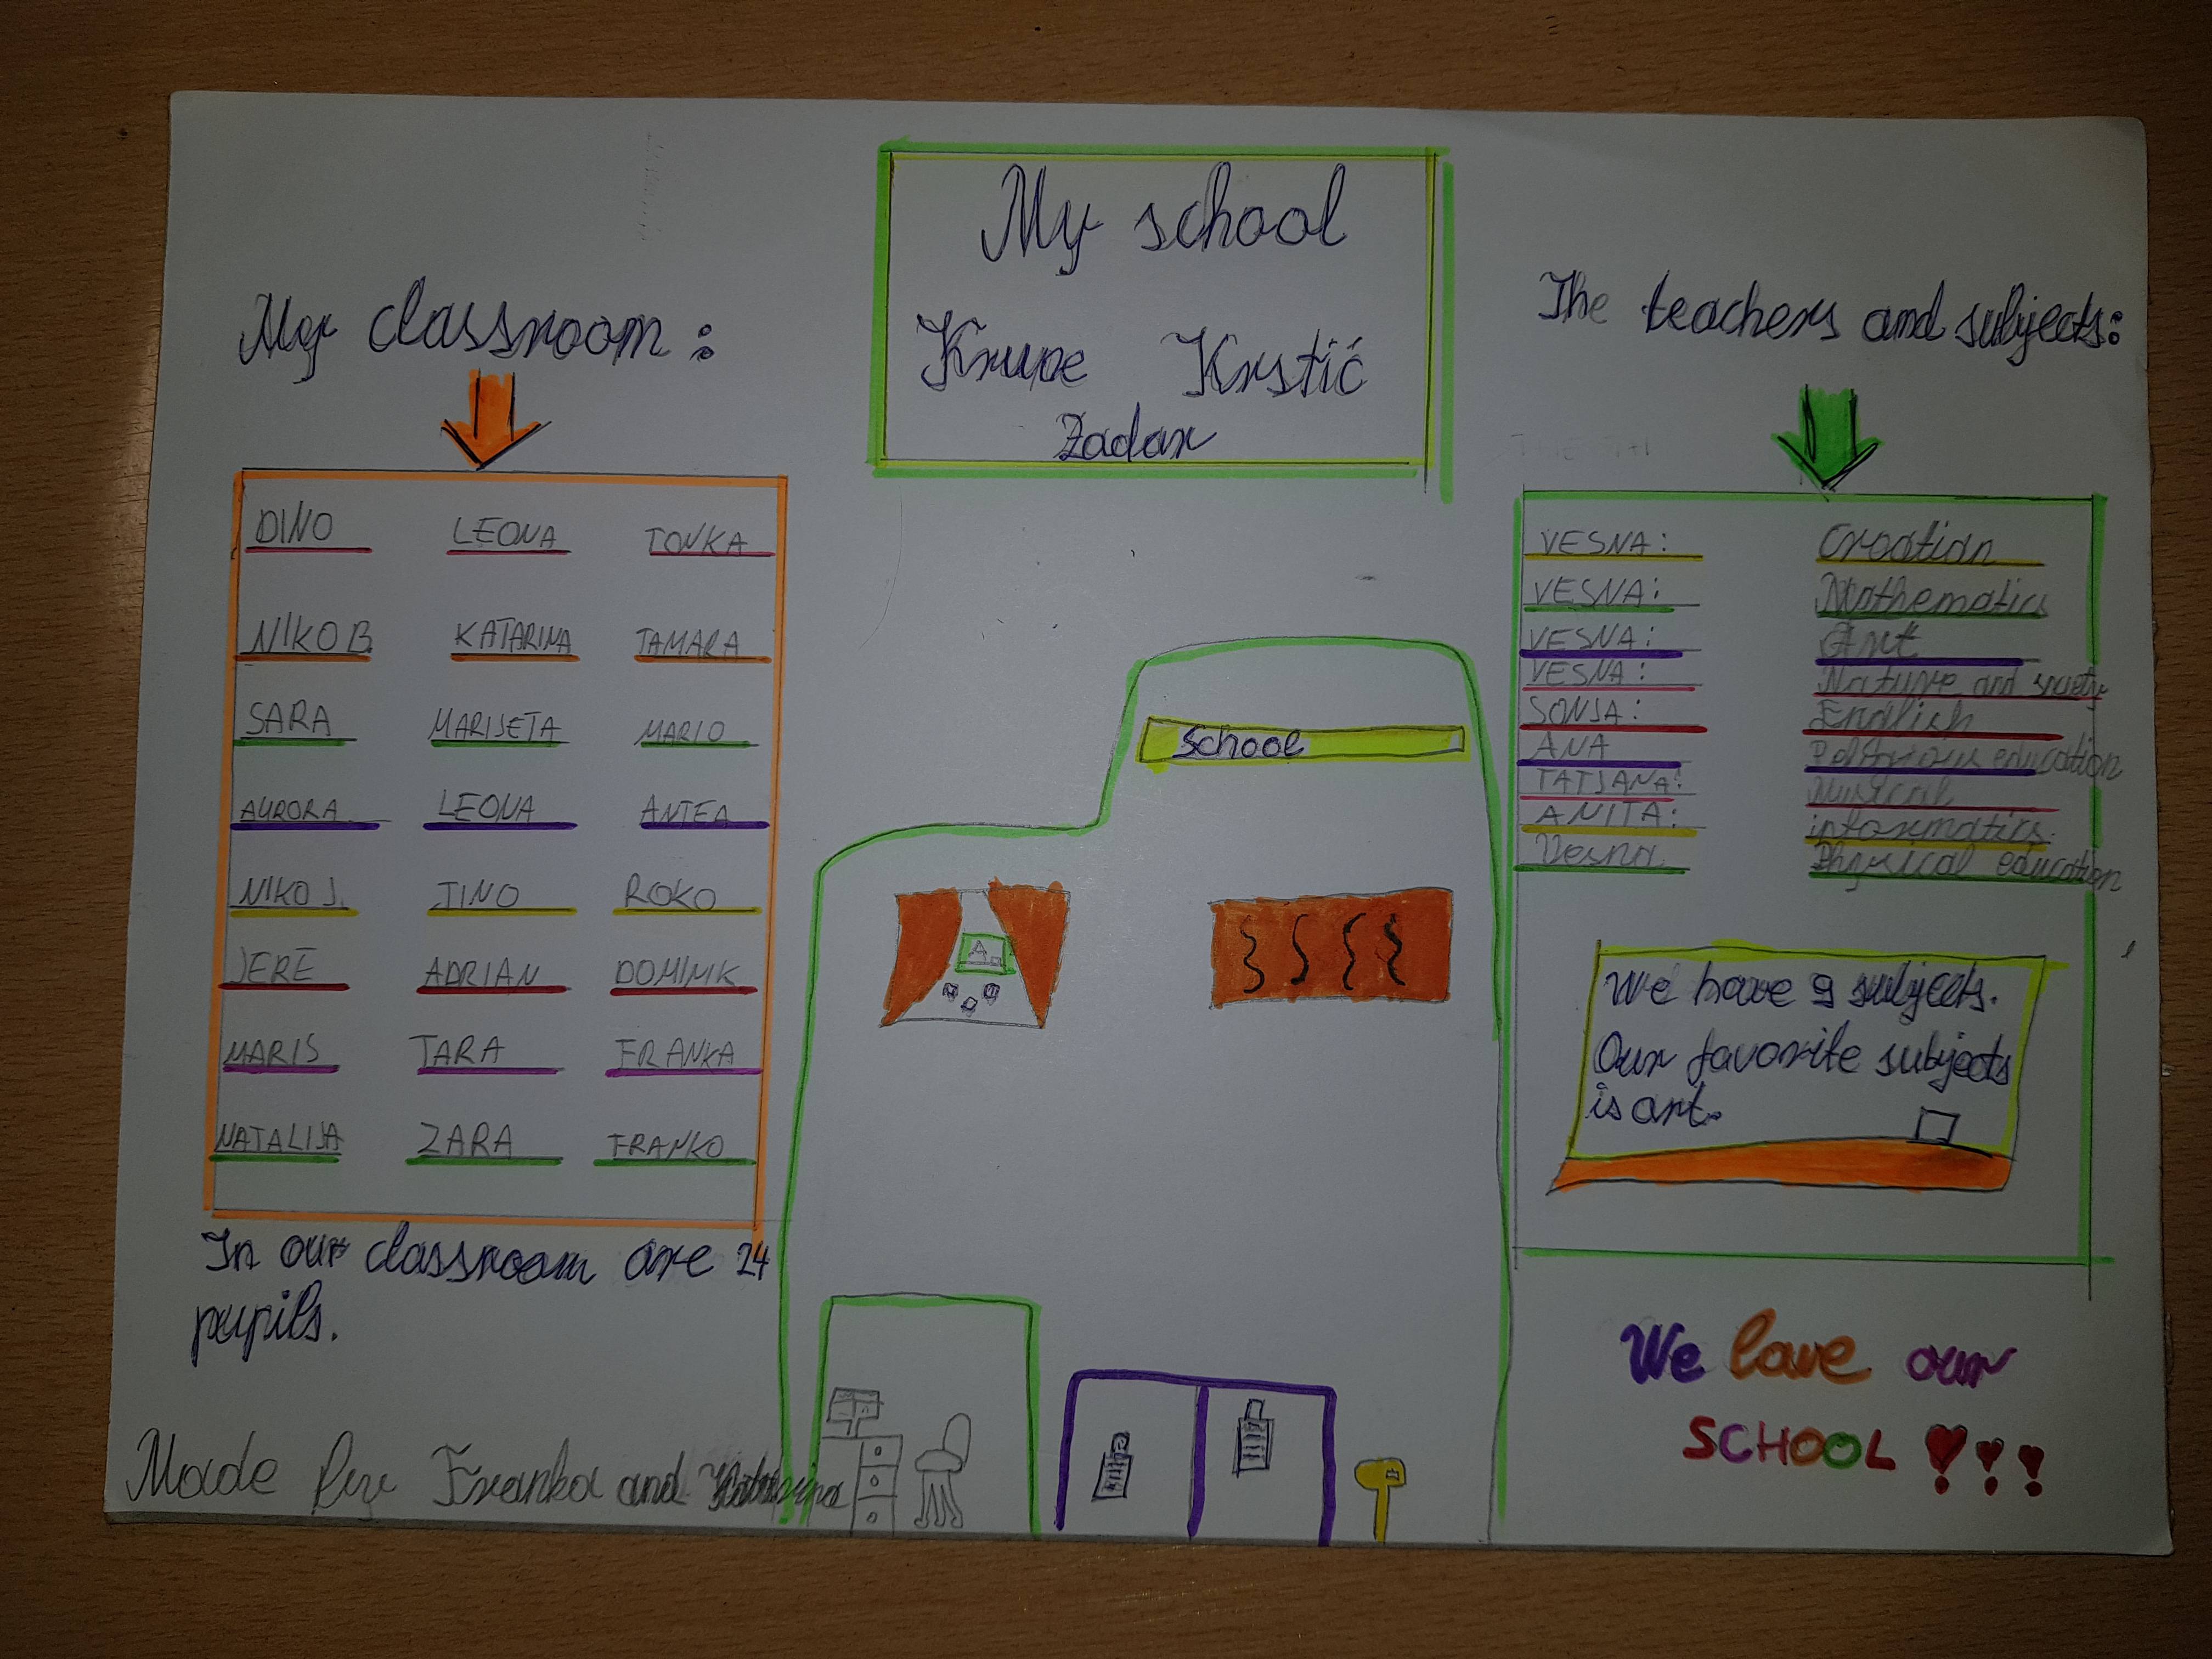Click the yellow mailbox drawing by the door
The height and width of the screenshot is (1659, 2212).
click(x=1381, y=1498)
